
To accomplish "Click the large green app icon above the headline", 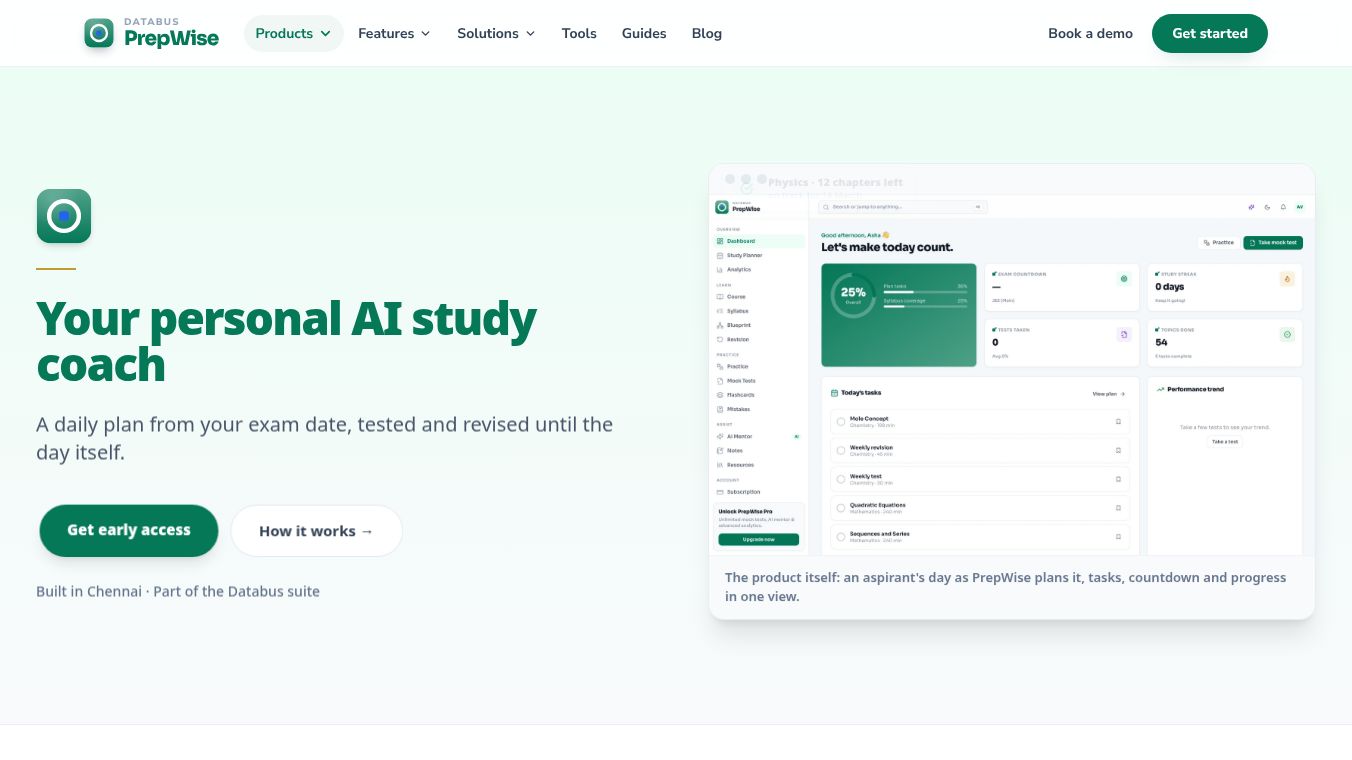I will tap(64, 216).
